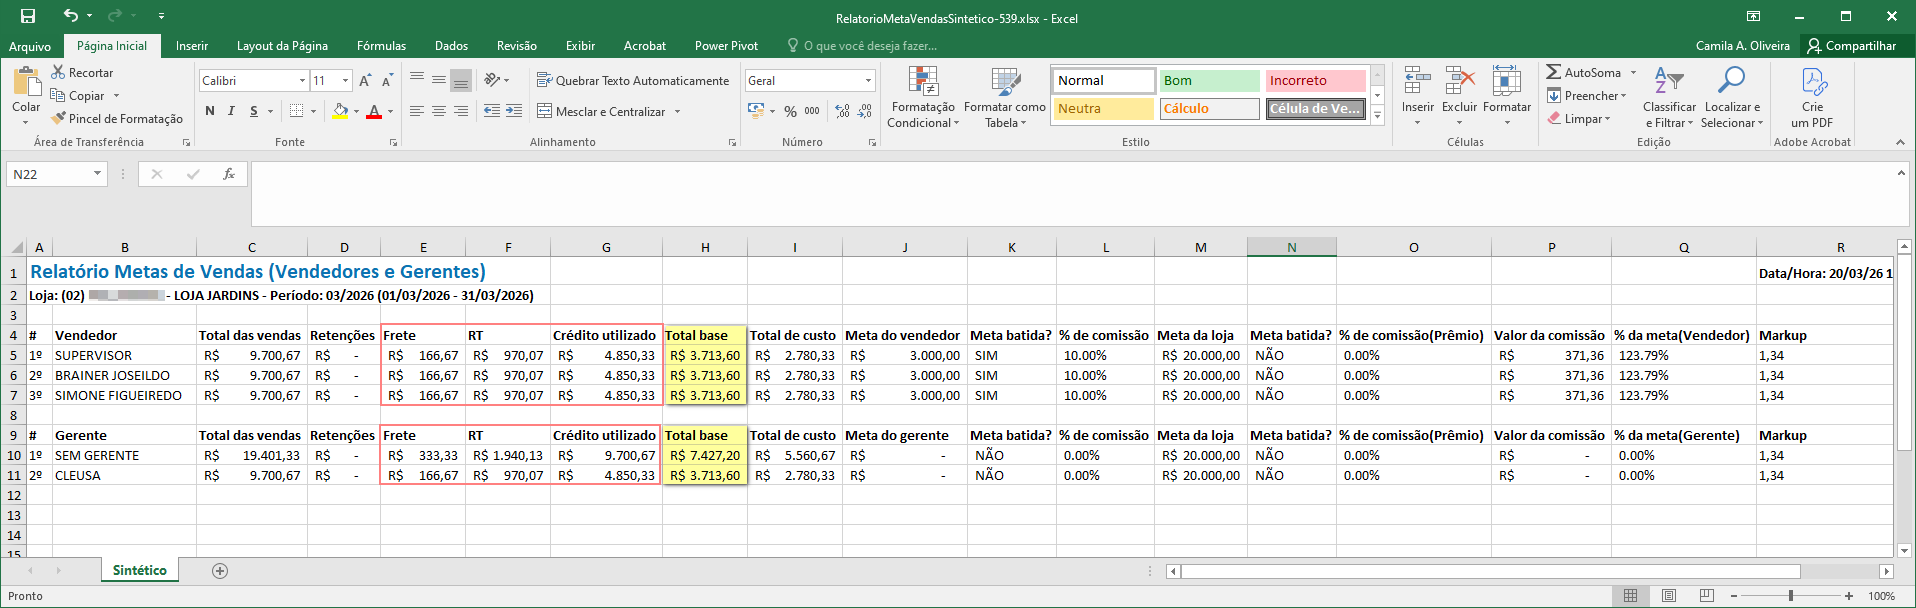Switch to the Dados ribbon tab

pyautogui.click(x=451, y=46)
